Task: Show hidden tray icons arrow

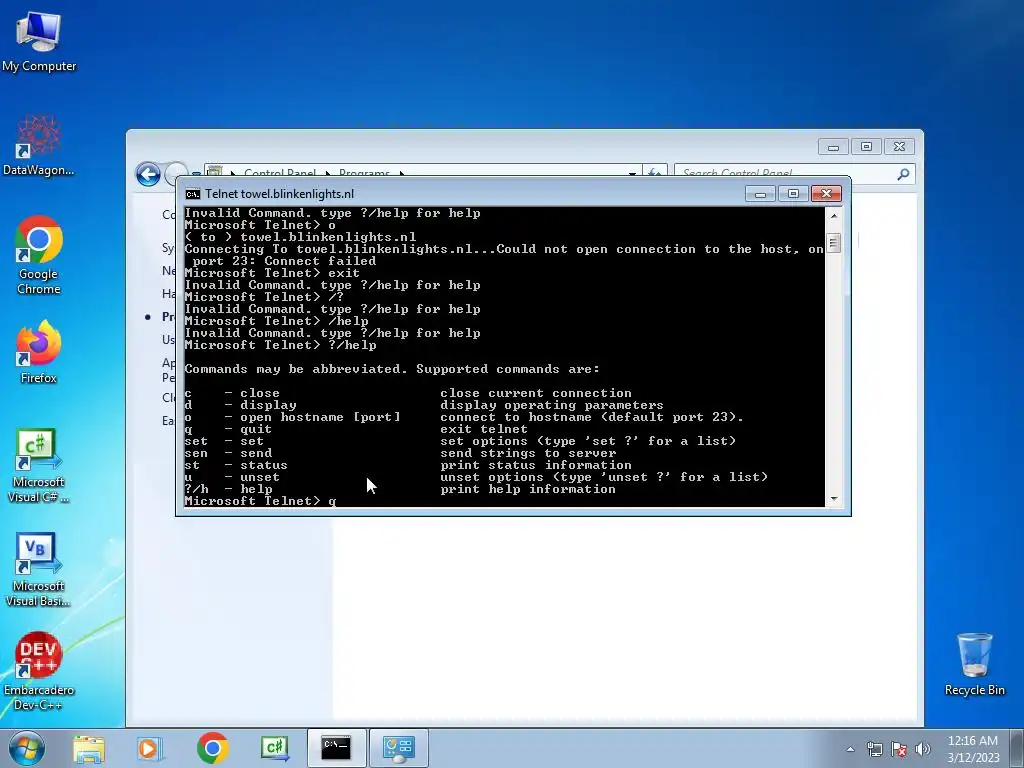Action: [x=850, y=749]
